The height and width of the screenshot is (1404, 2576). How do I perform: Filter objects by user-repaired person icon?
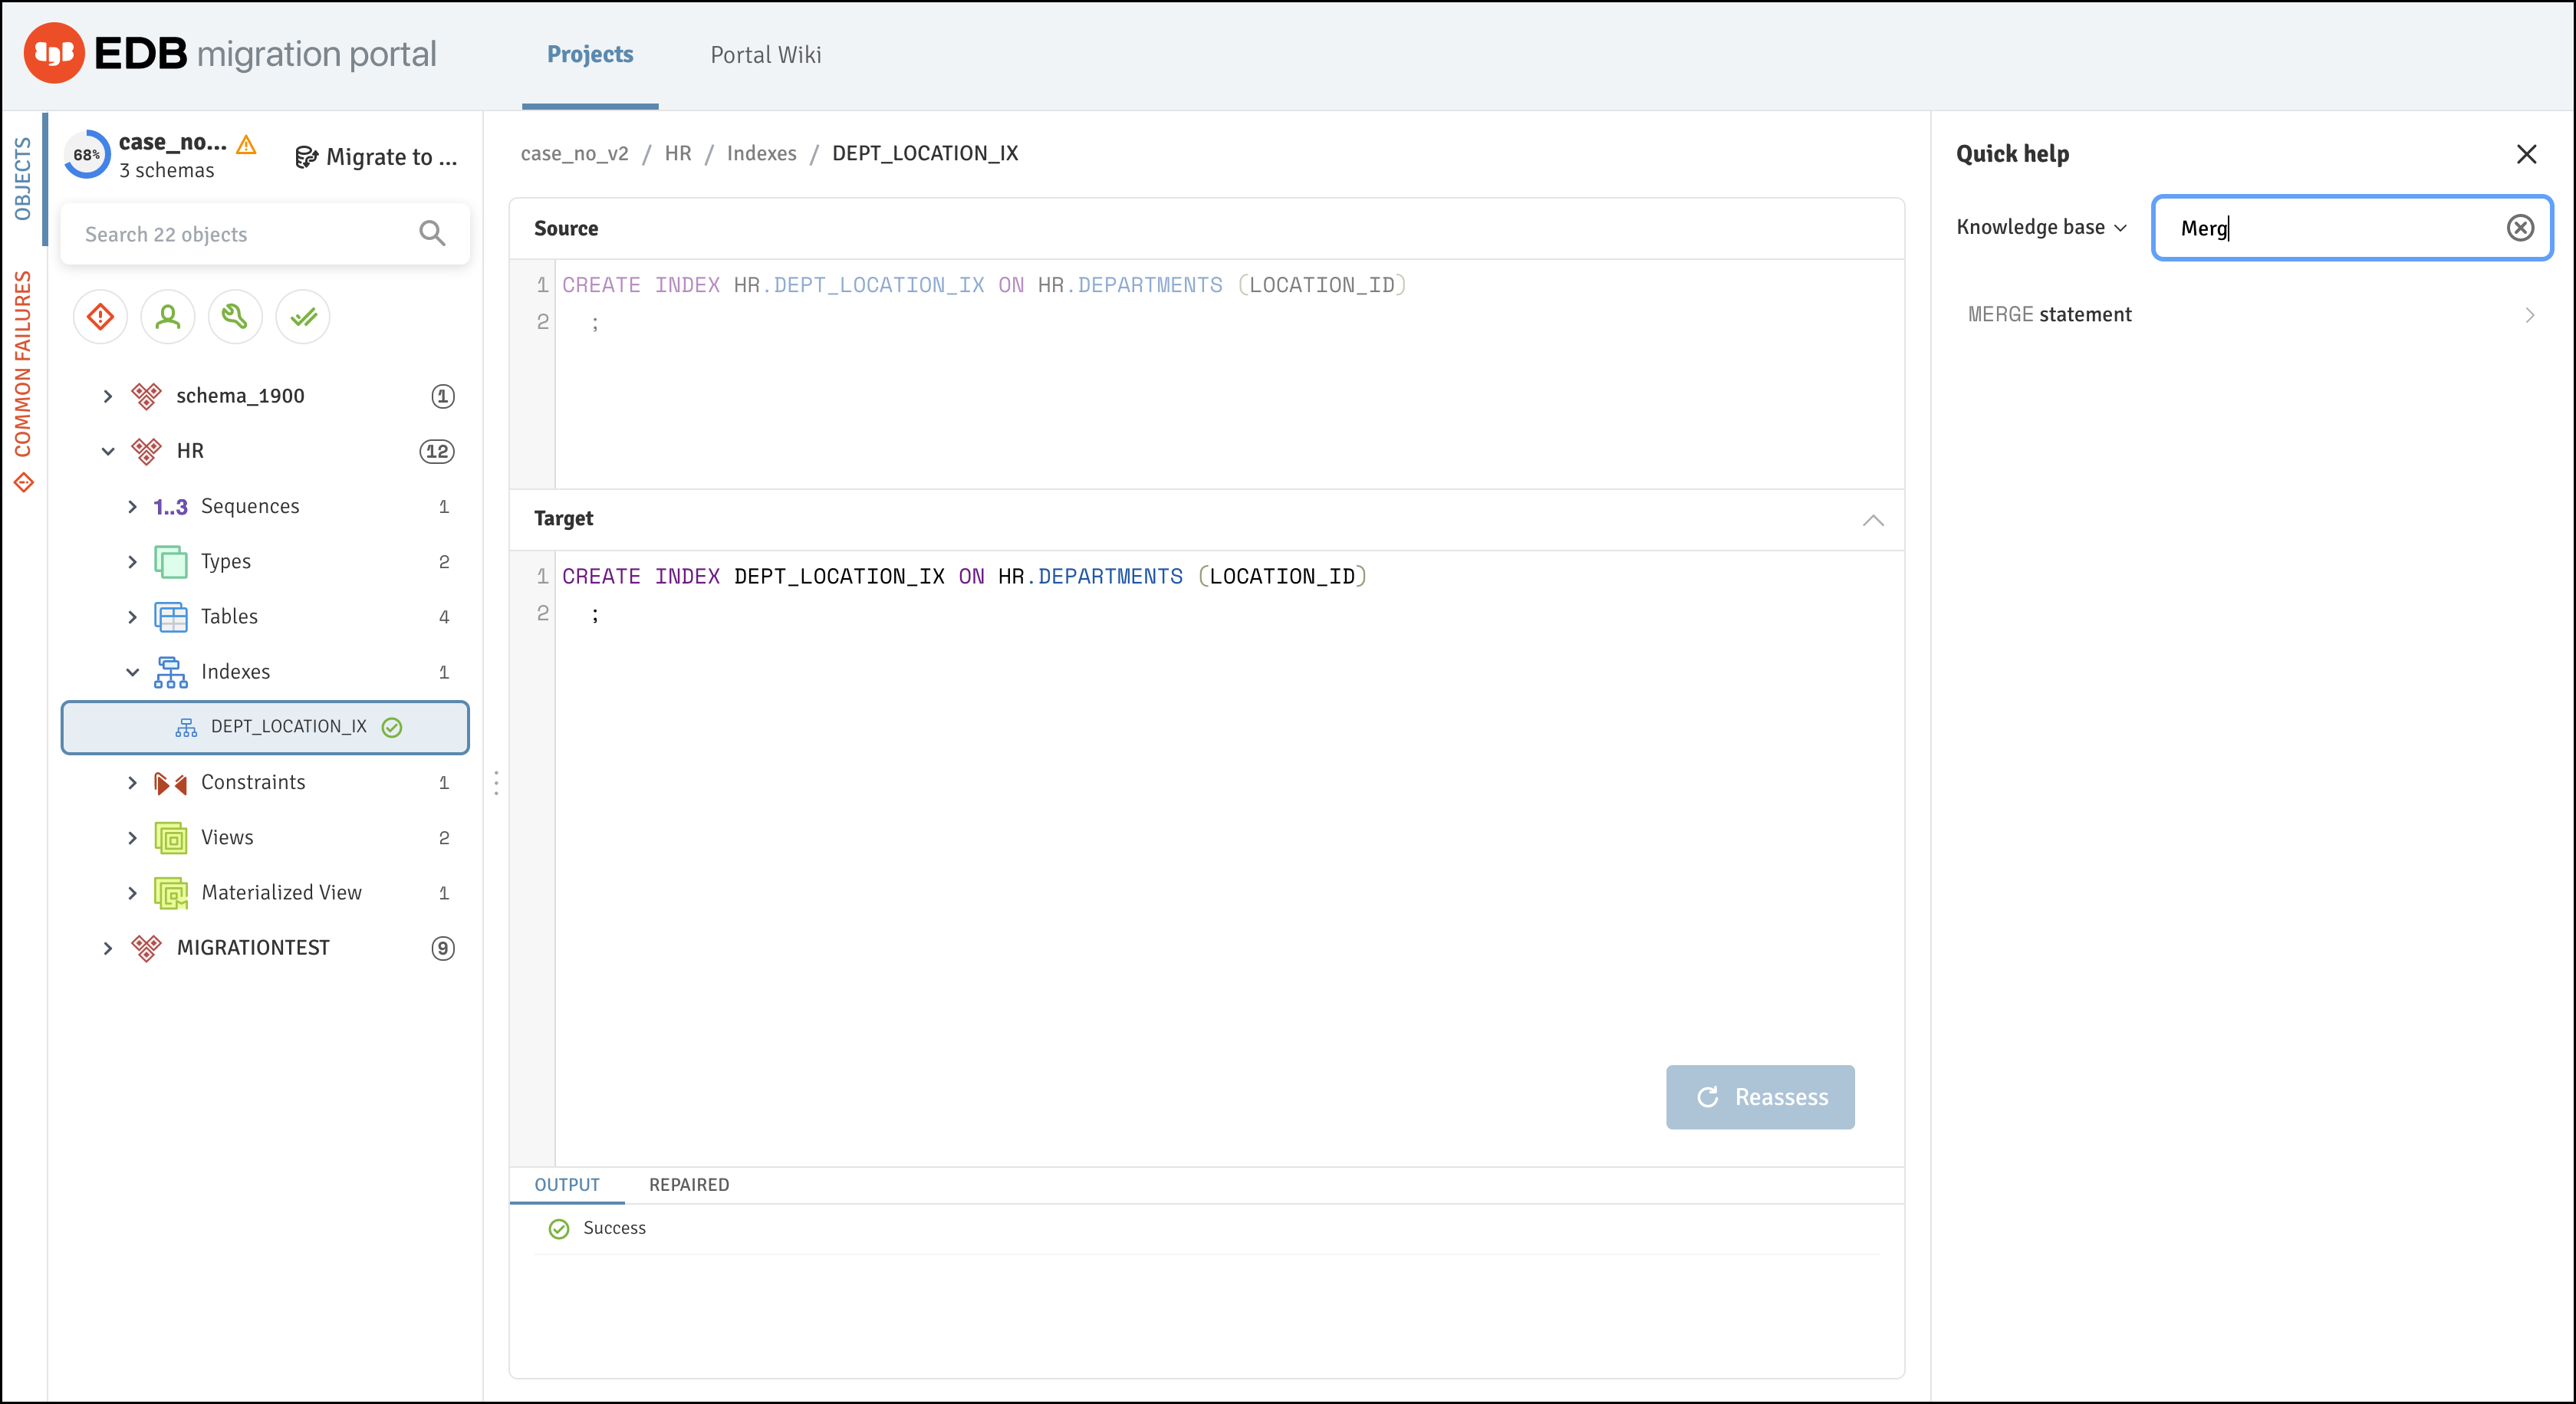(x=168, y=317)
